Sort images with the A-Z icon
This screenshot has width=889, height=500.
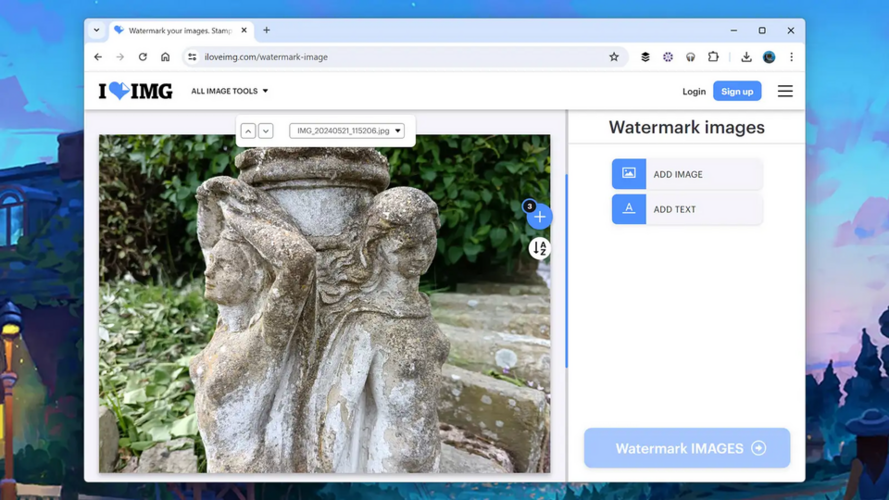[539, 248]
